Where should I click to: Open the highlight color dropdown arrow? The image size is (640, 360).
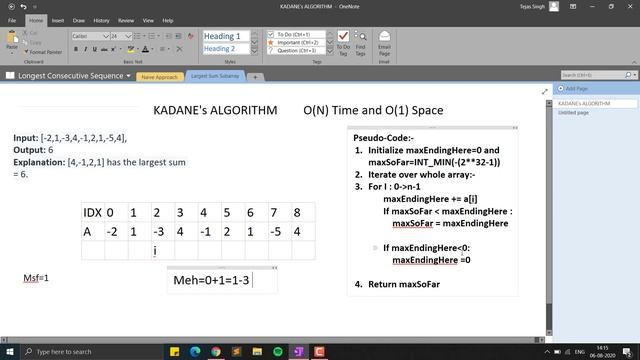(138, 49)
